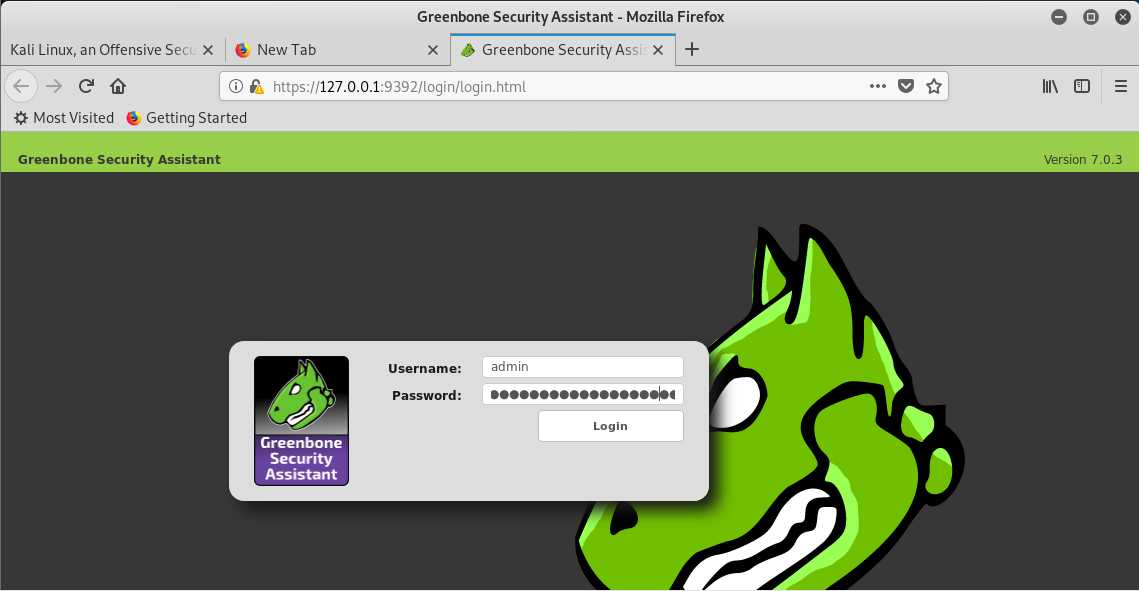Screen dimensions: 1139x591
Task: Click the Version 7.0.3 text
Action: [x=1082, y=160]
